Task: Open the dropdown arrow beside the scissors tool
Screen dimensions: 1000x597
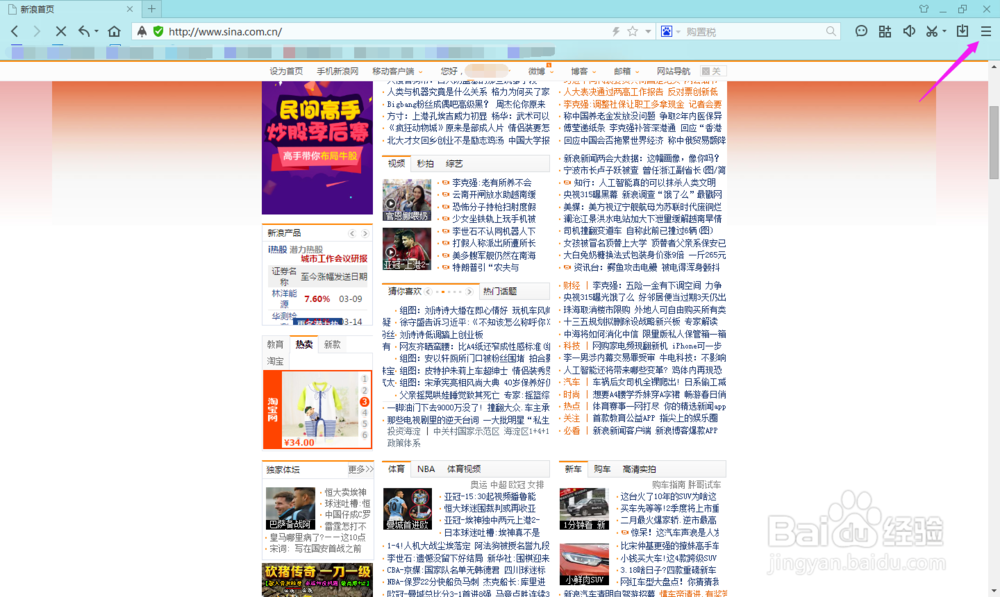Action: point(944,31)
